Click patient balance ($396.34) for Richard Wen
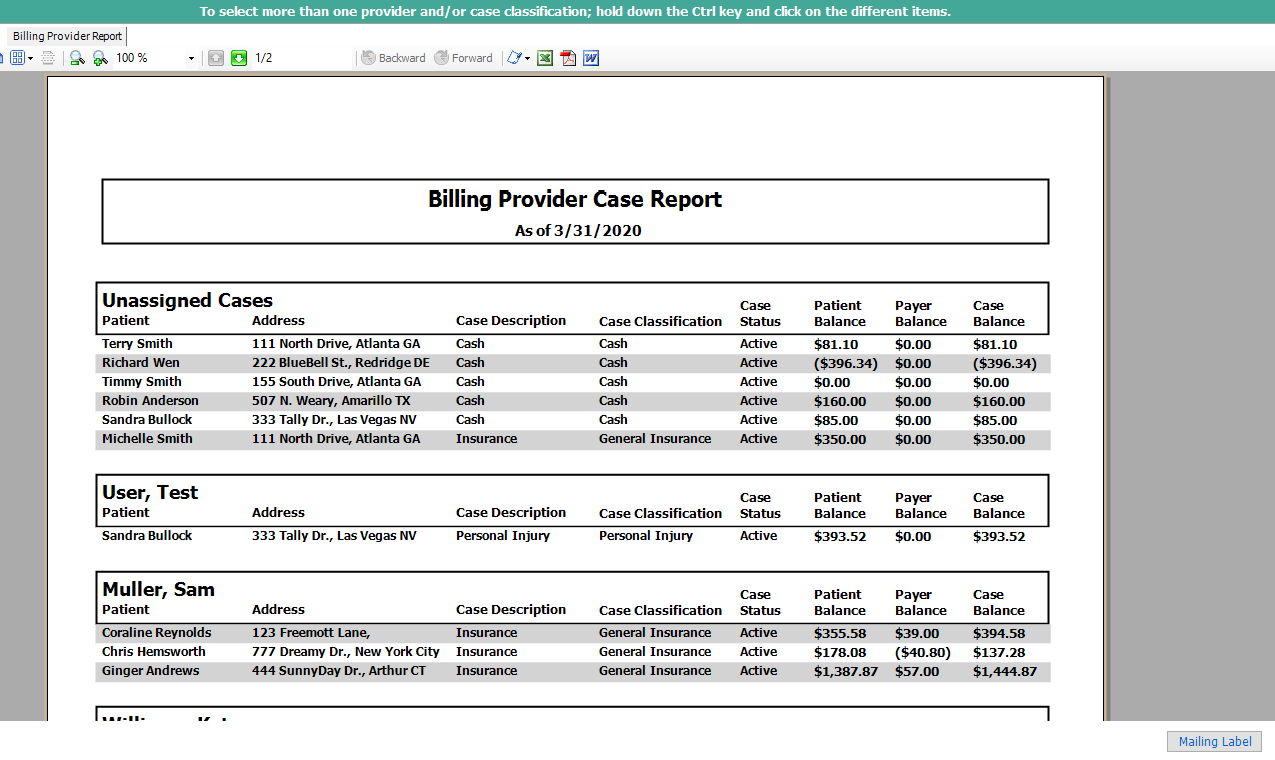The width and height of the screenshot is (1275, 760). pos(846,363)
